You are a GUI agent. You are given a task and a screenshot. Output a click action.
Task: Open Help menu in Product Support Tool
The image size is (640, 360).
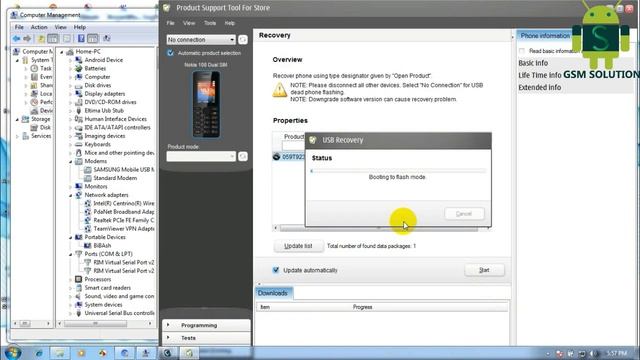click(230, 23)
